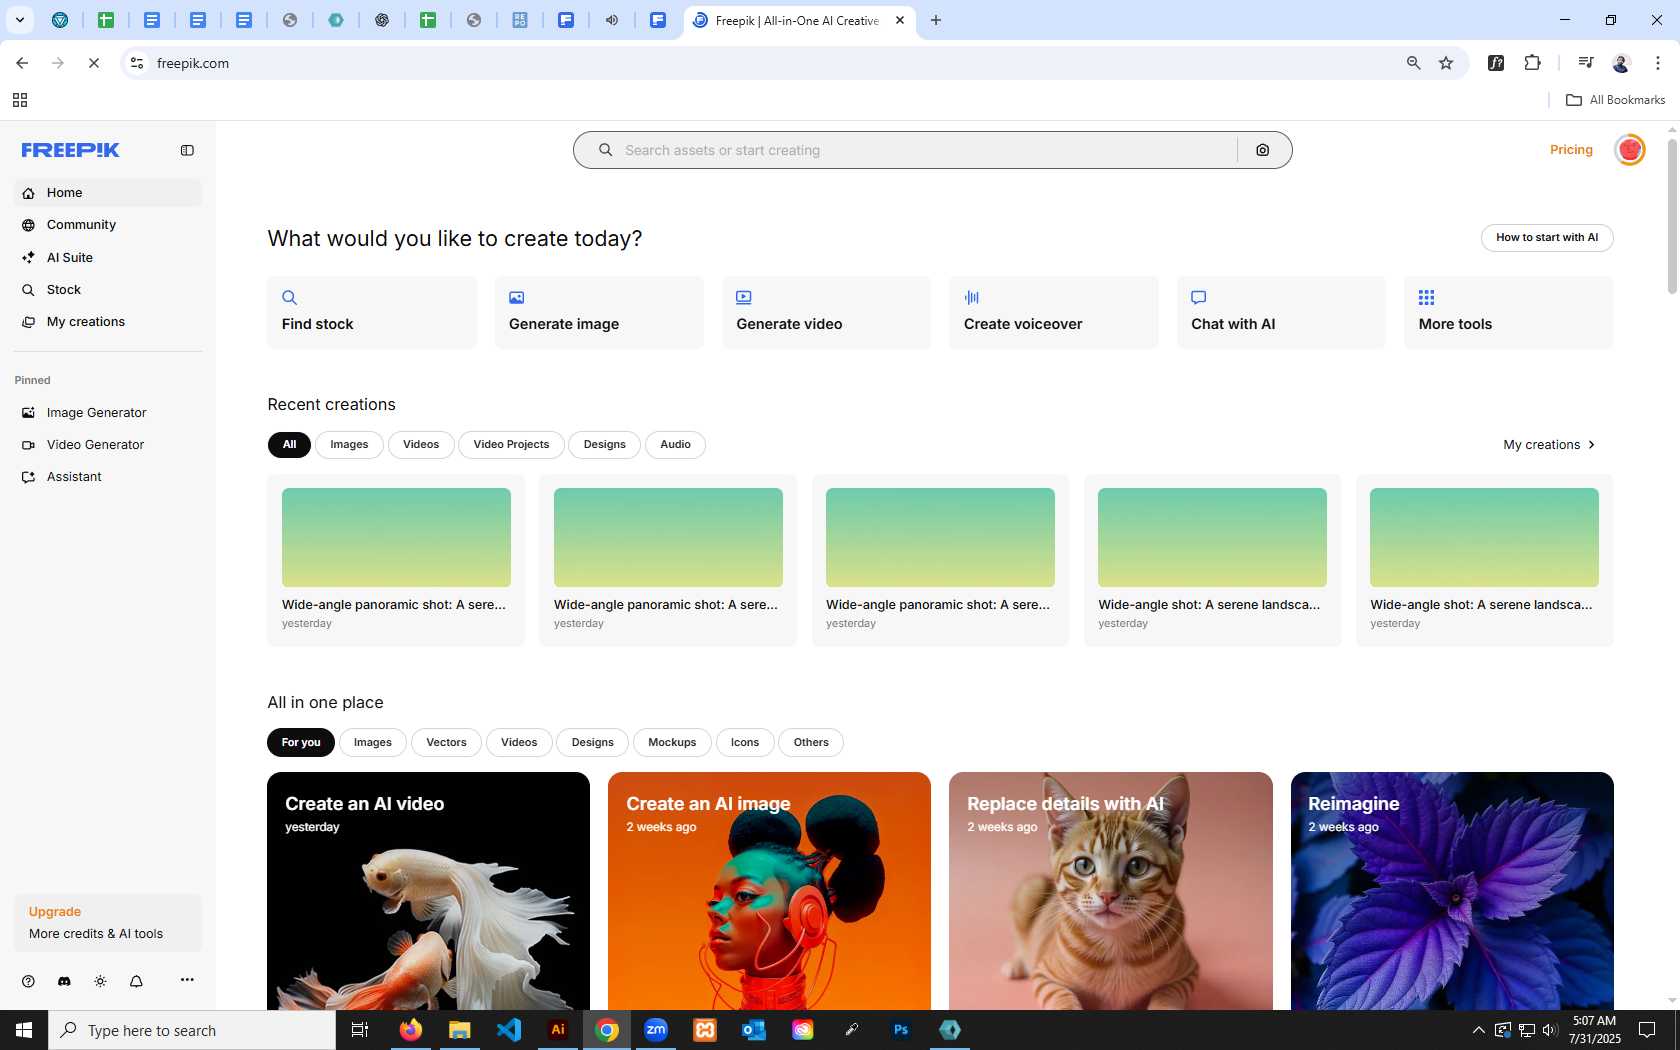Viewport: 1680px width, 1050px height.
Task: Select the Mockups tab
Action: point(672,743)
